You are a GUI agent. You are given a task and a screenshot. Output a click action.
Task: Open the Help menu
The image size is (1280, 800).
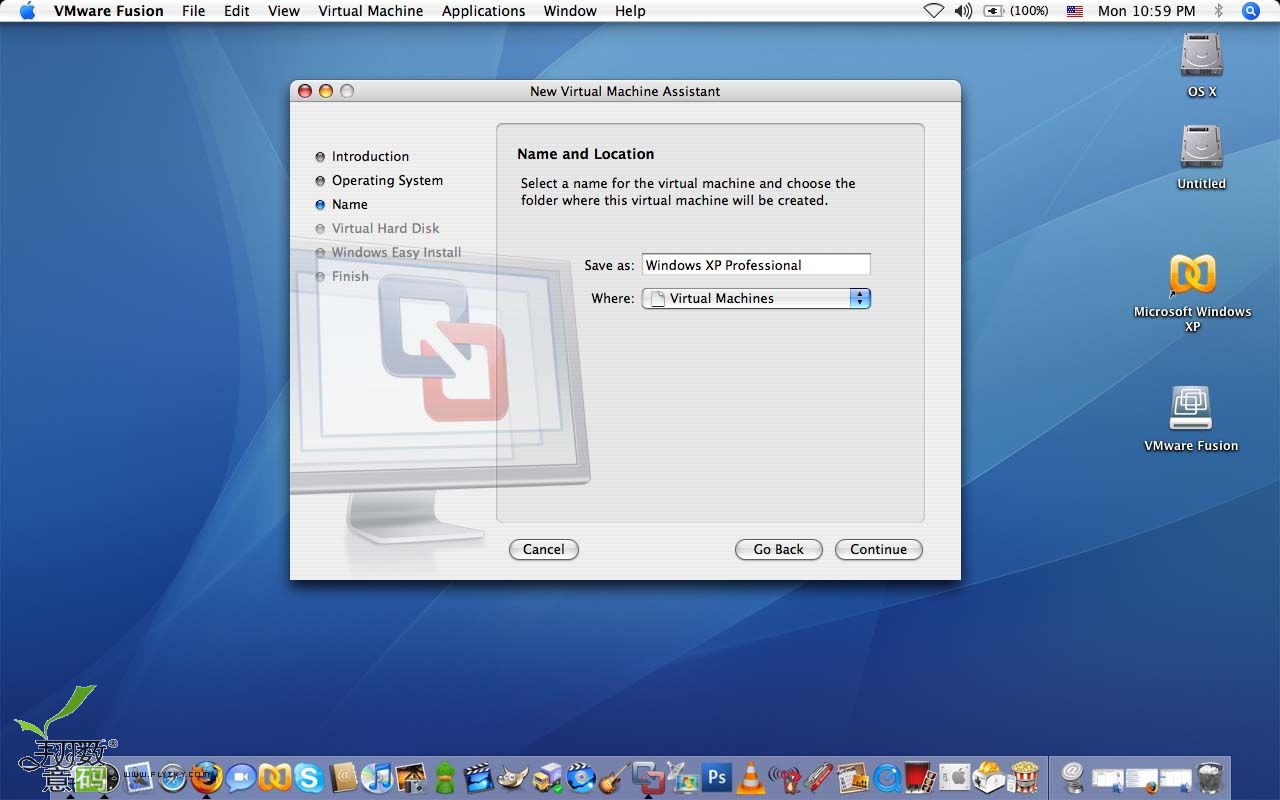click(630, 11)
